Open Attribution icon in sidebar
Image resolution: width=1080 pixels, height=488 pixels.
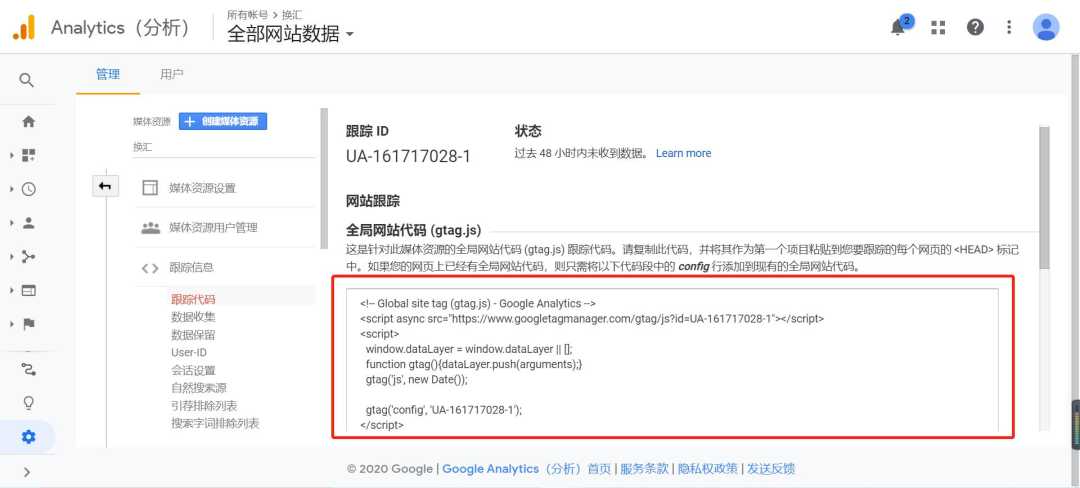(28, 370)
